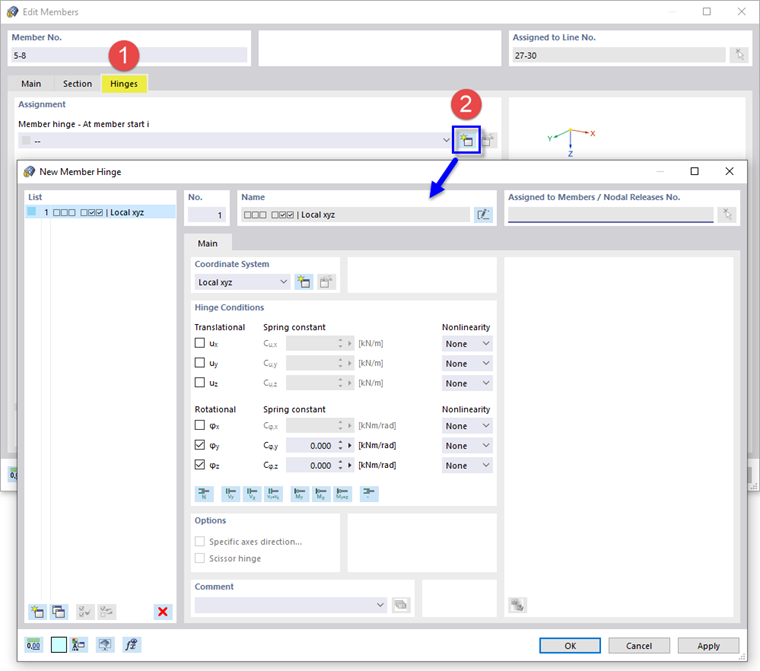This screenshot has width=760, height=671.
Task: Open the formula fx icon
Action: (132, 645)
